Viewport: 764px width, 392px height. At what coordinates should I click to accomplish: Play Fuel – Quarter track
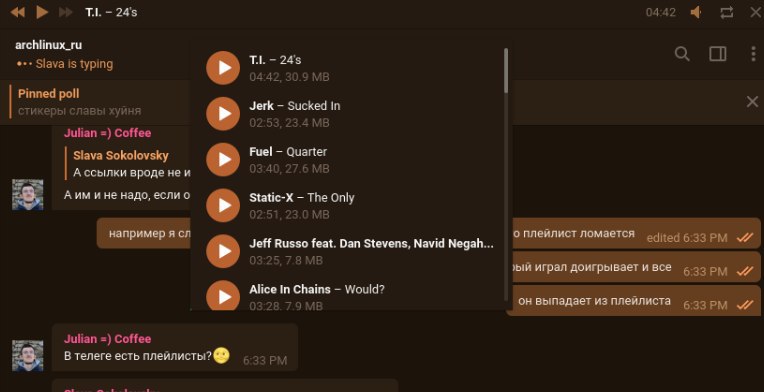coord(223,160)
